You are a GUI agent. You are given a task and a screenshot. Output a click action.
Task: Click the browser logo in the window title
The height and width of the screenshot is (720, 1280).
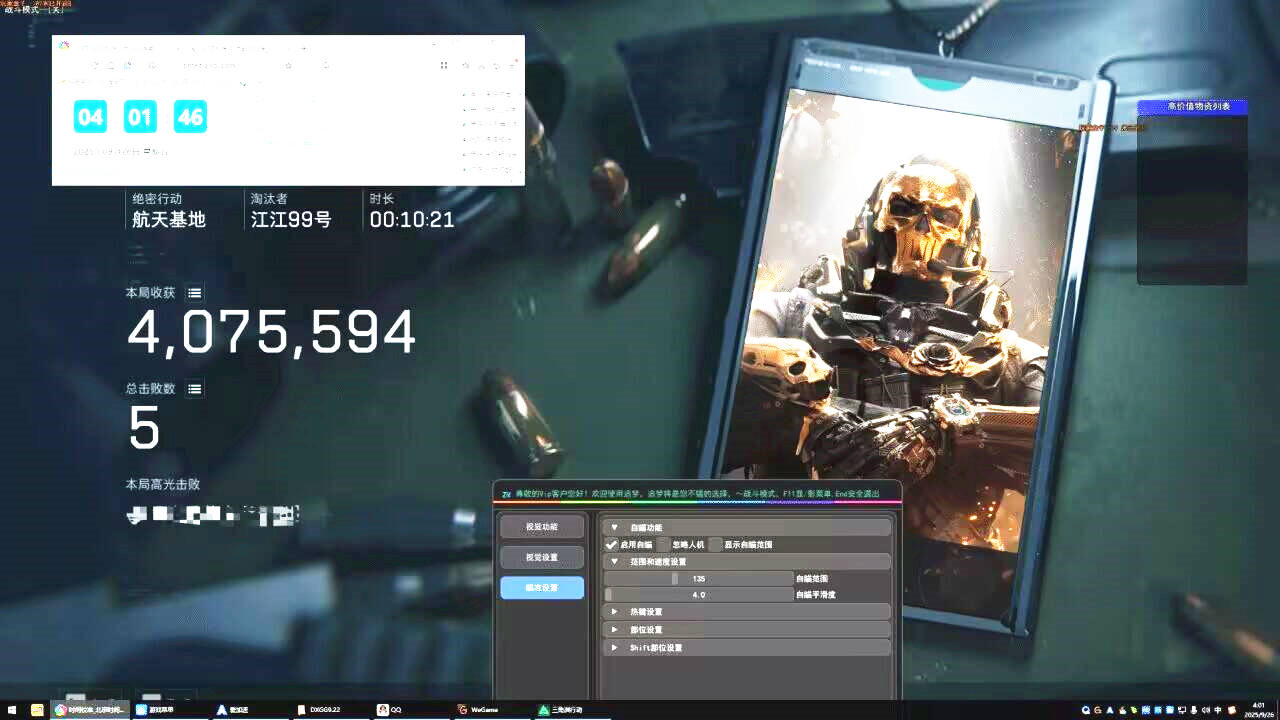[64, 45]
